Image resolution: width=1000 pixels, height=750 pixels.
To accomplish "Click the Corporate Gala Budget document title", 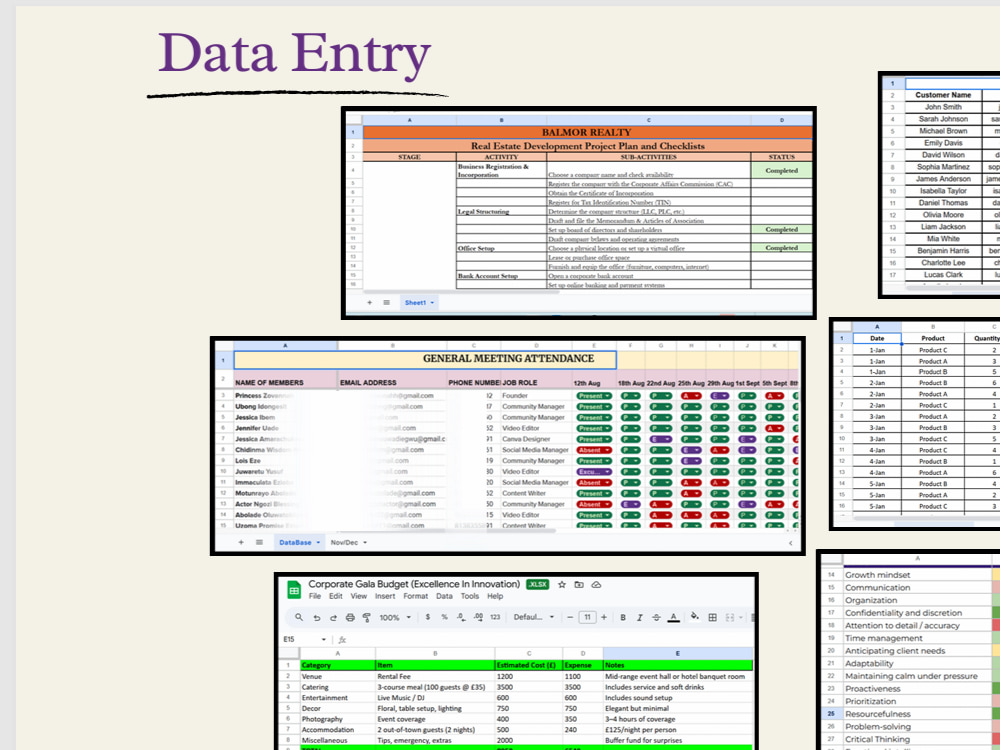I will click(415, 584).
